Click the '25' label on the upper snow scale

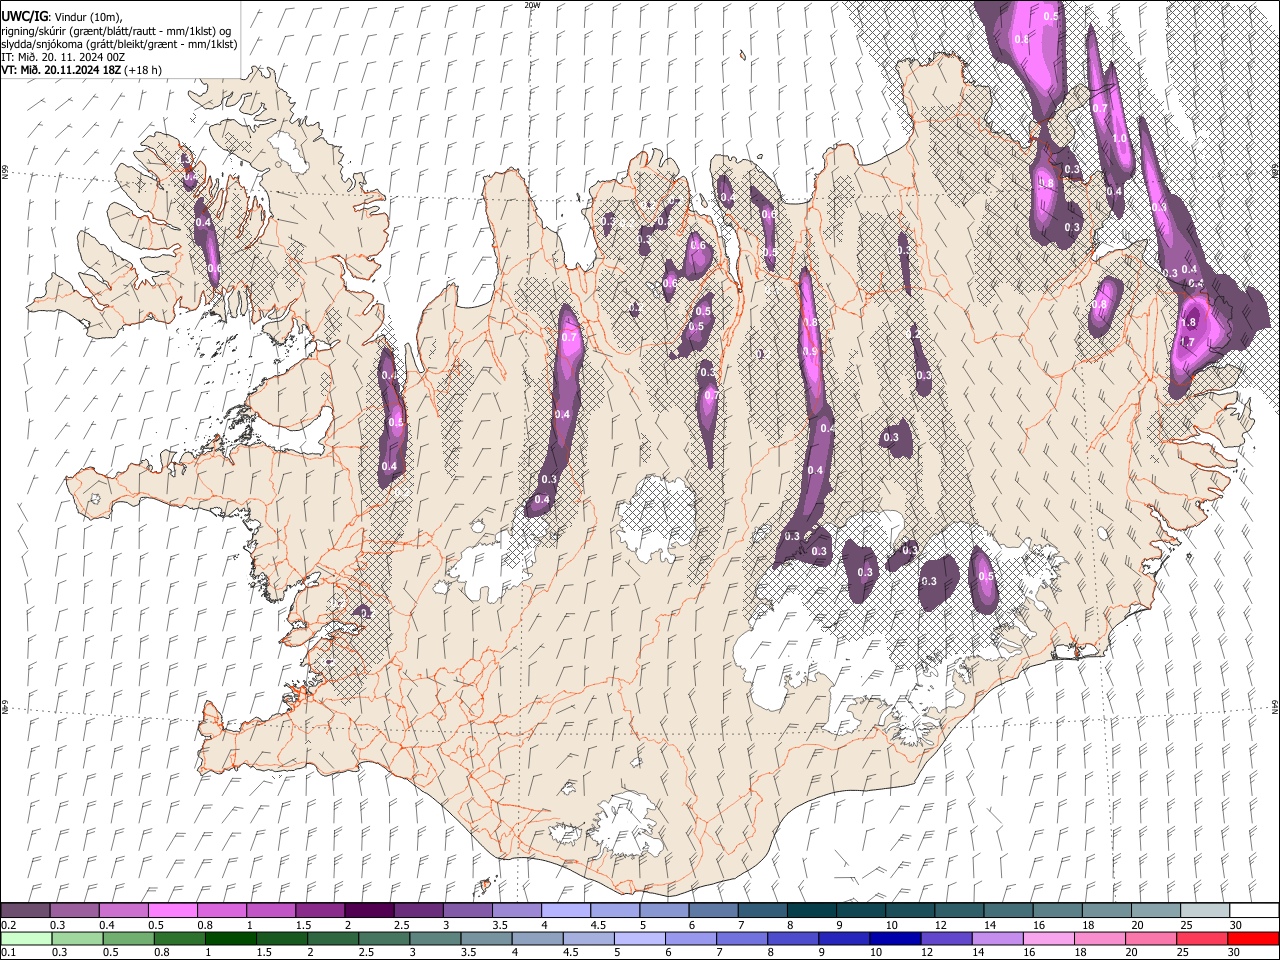pyautogui.click(x=1186, y=925)
